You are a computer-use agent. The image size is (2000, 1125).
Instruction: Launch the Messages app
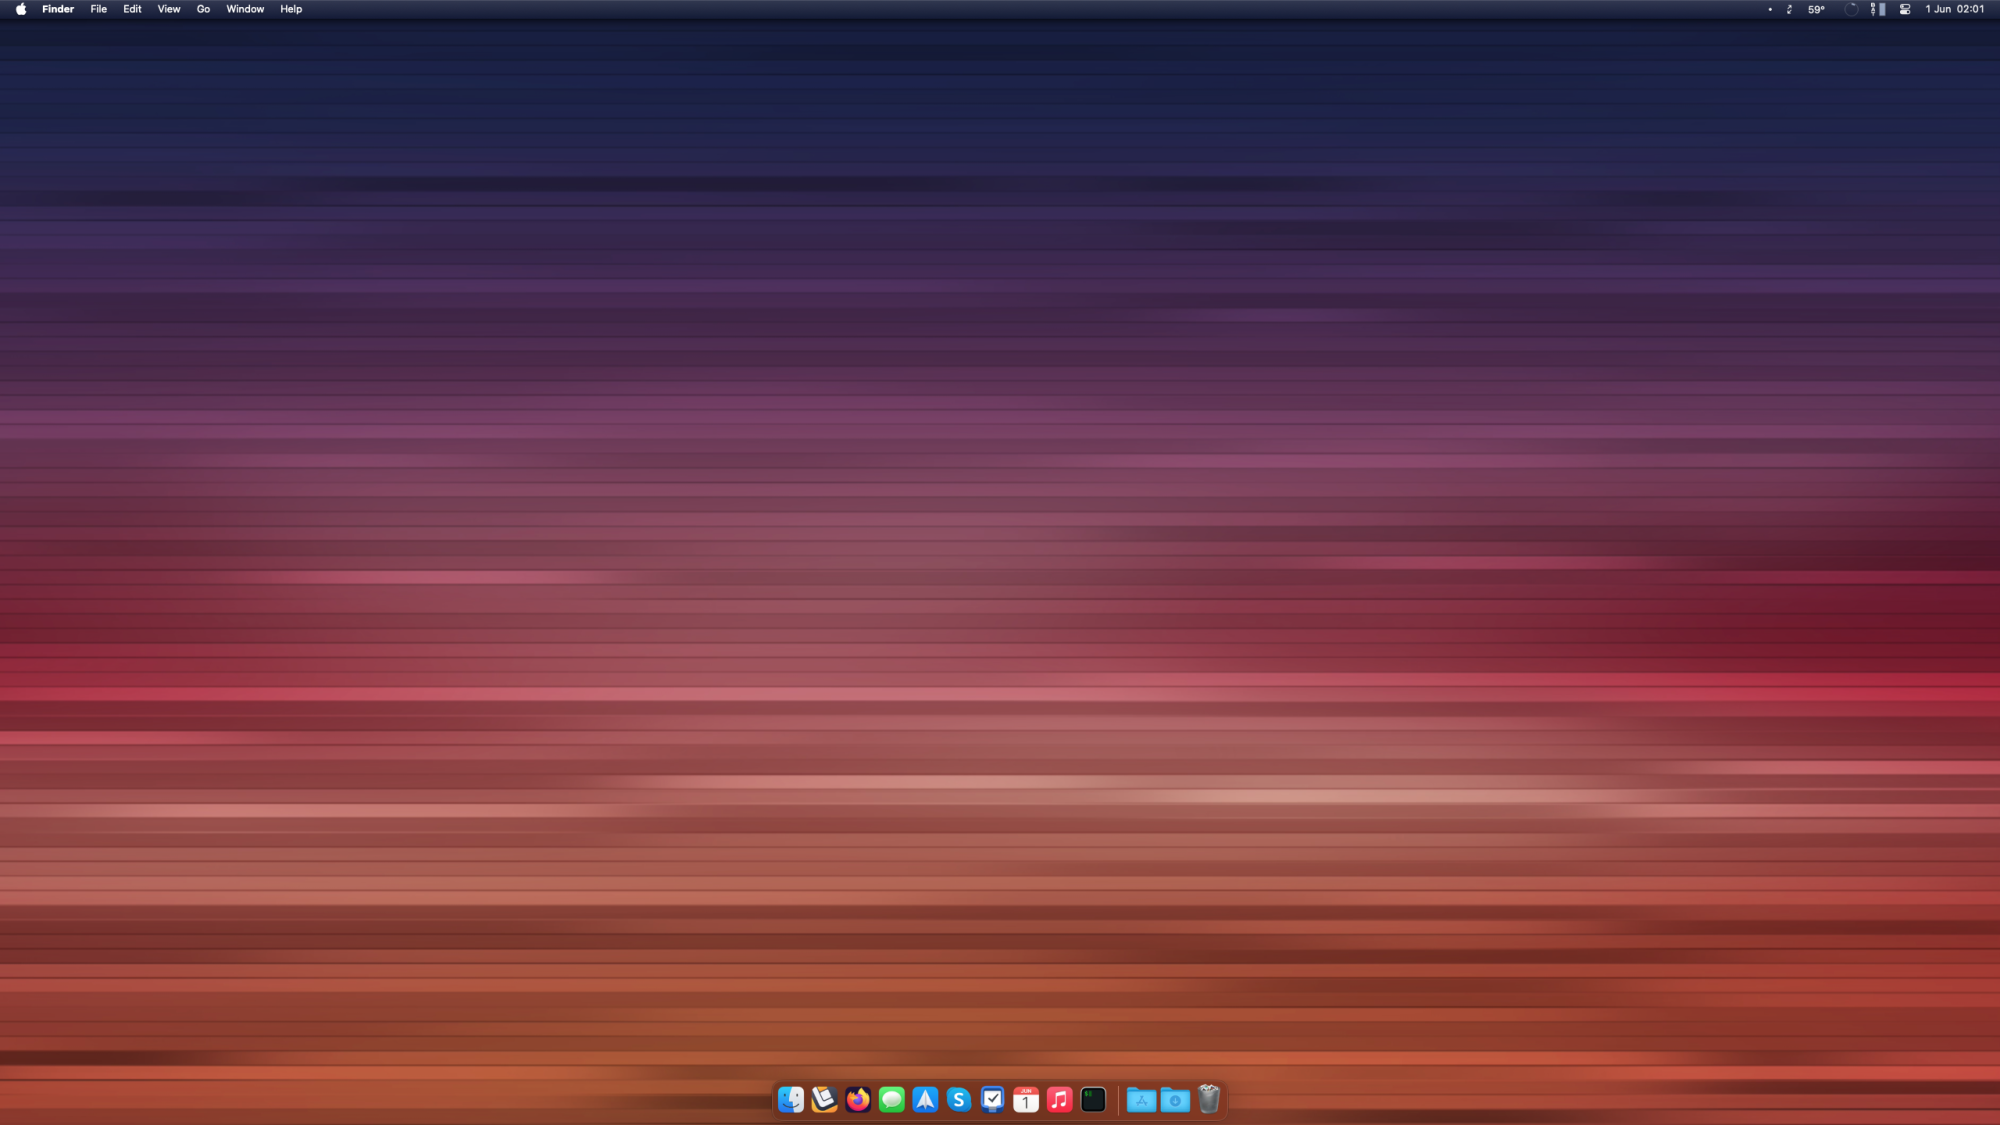pyautogui.click(x=891, y=1100)
